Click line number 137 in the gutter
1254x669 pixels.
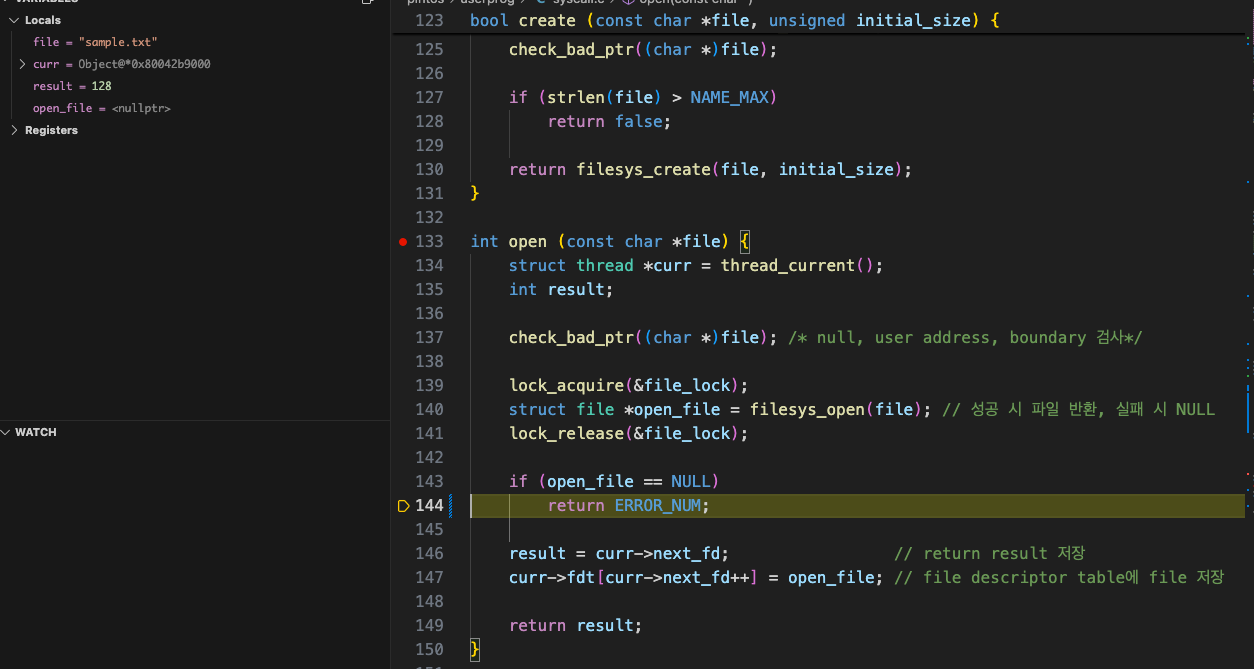[428, 337]
